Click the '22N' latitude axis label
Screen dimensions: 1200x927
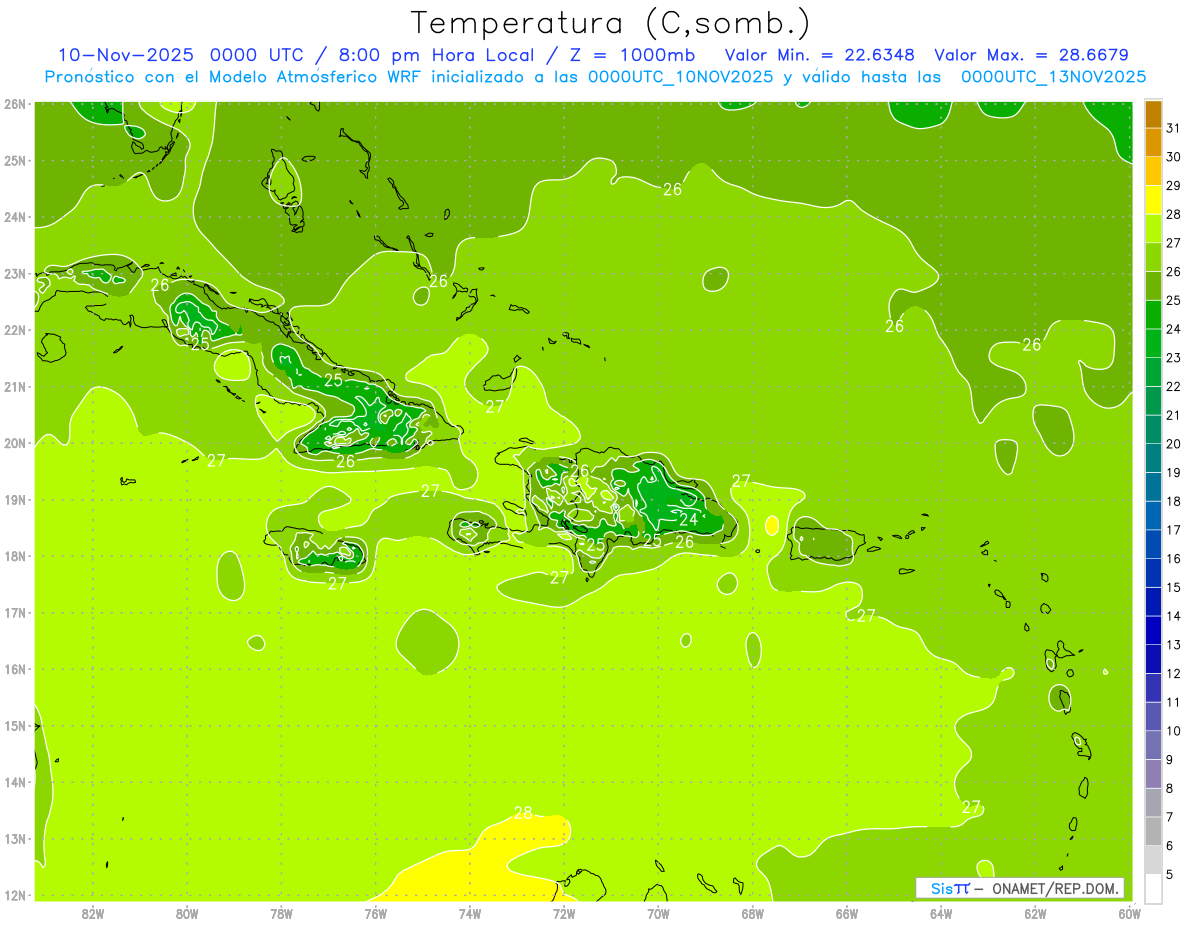pos(15,330)
